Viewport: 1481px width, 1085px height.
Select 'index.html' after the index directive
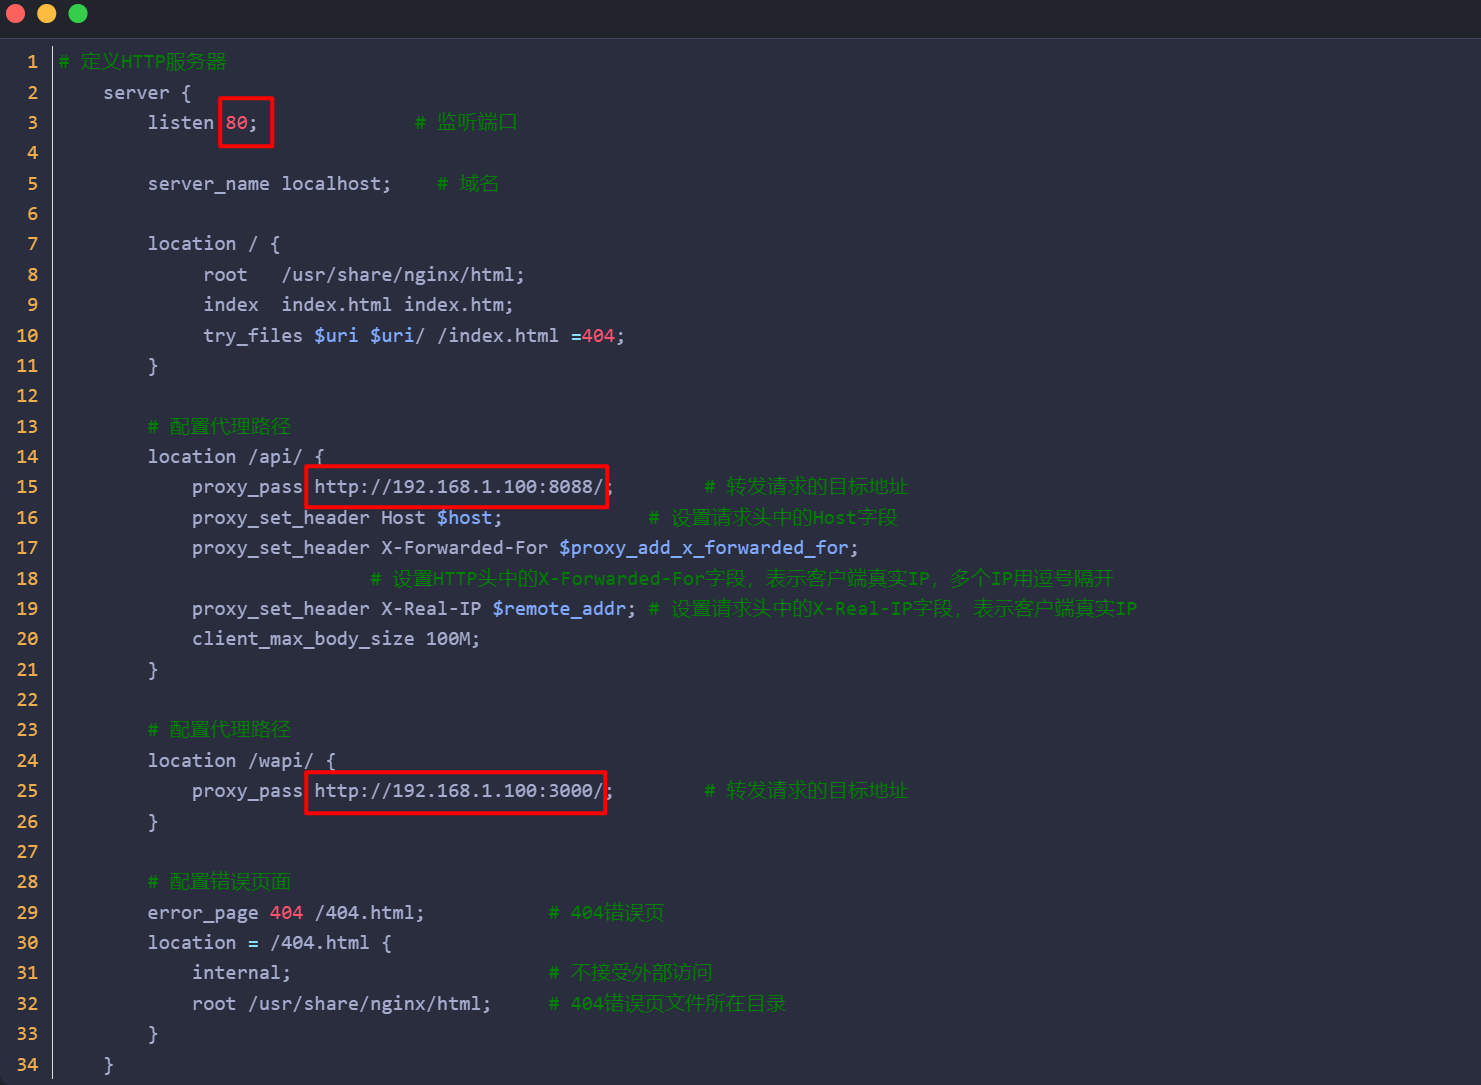coord(336,304)
